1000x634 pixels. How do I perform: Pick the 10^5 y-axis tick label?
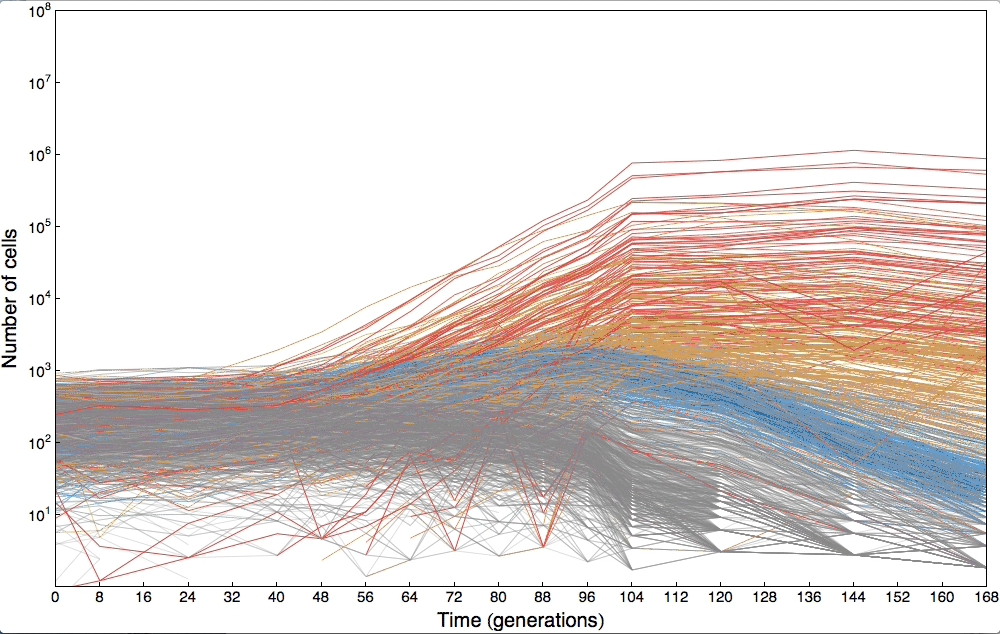(37, 229)
